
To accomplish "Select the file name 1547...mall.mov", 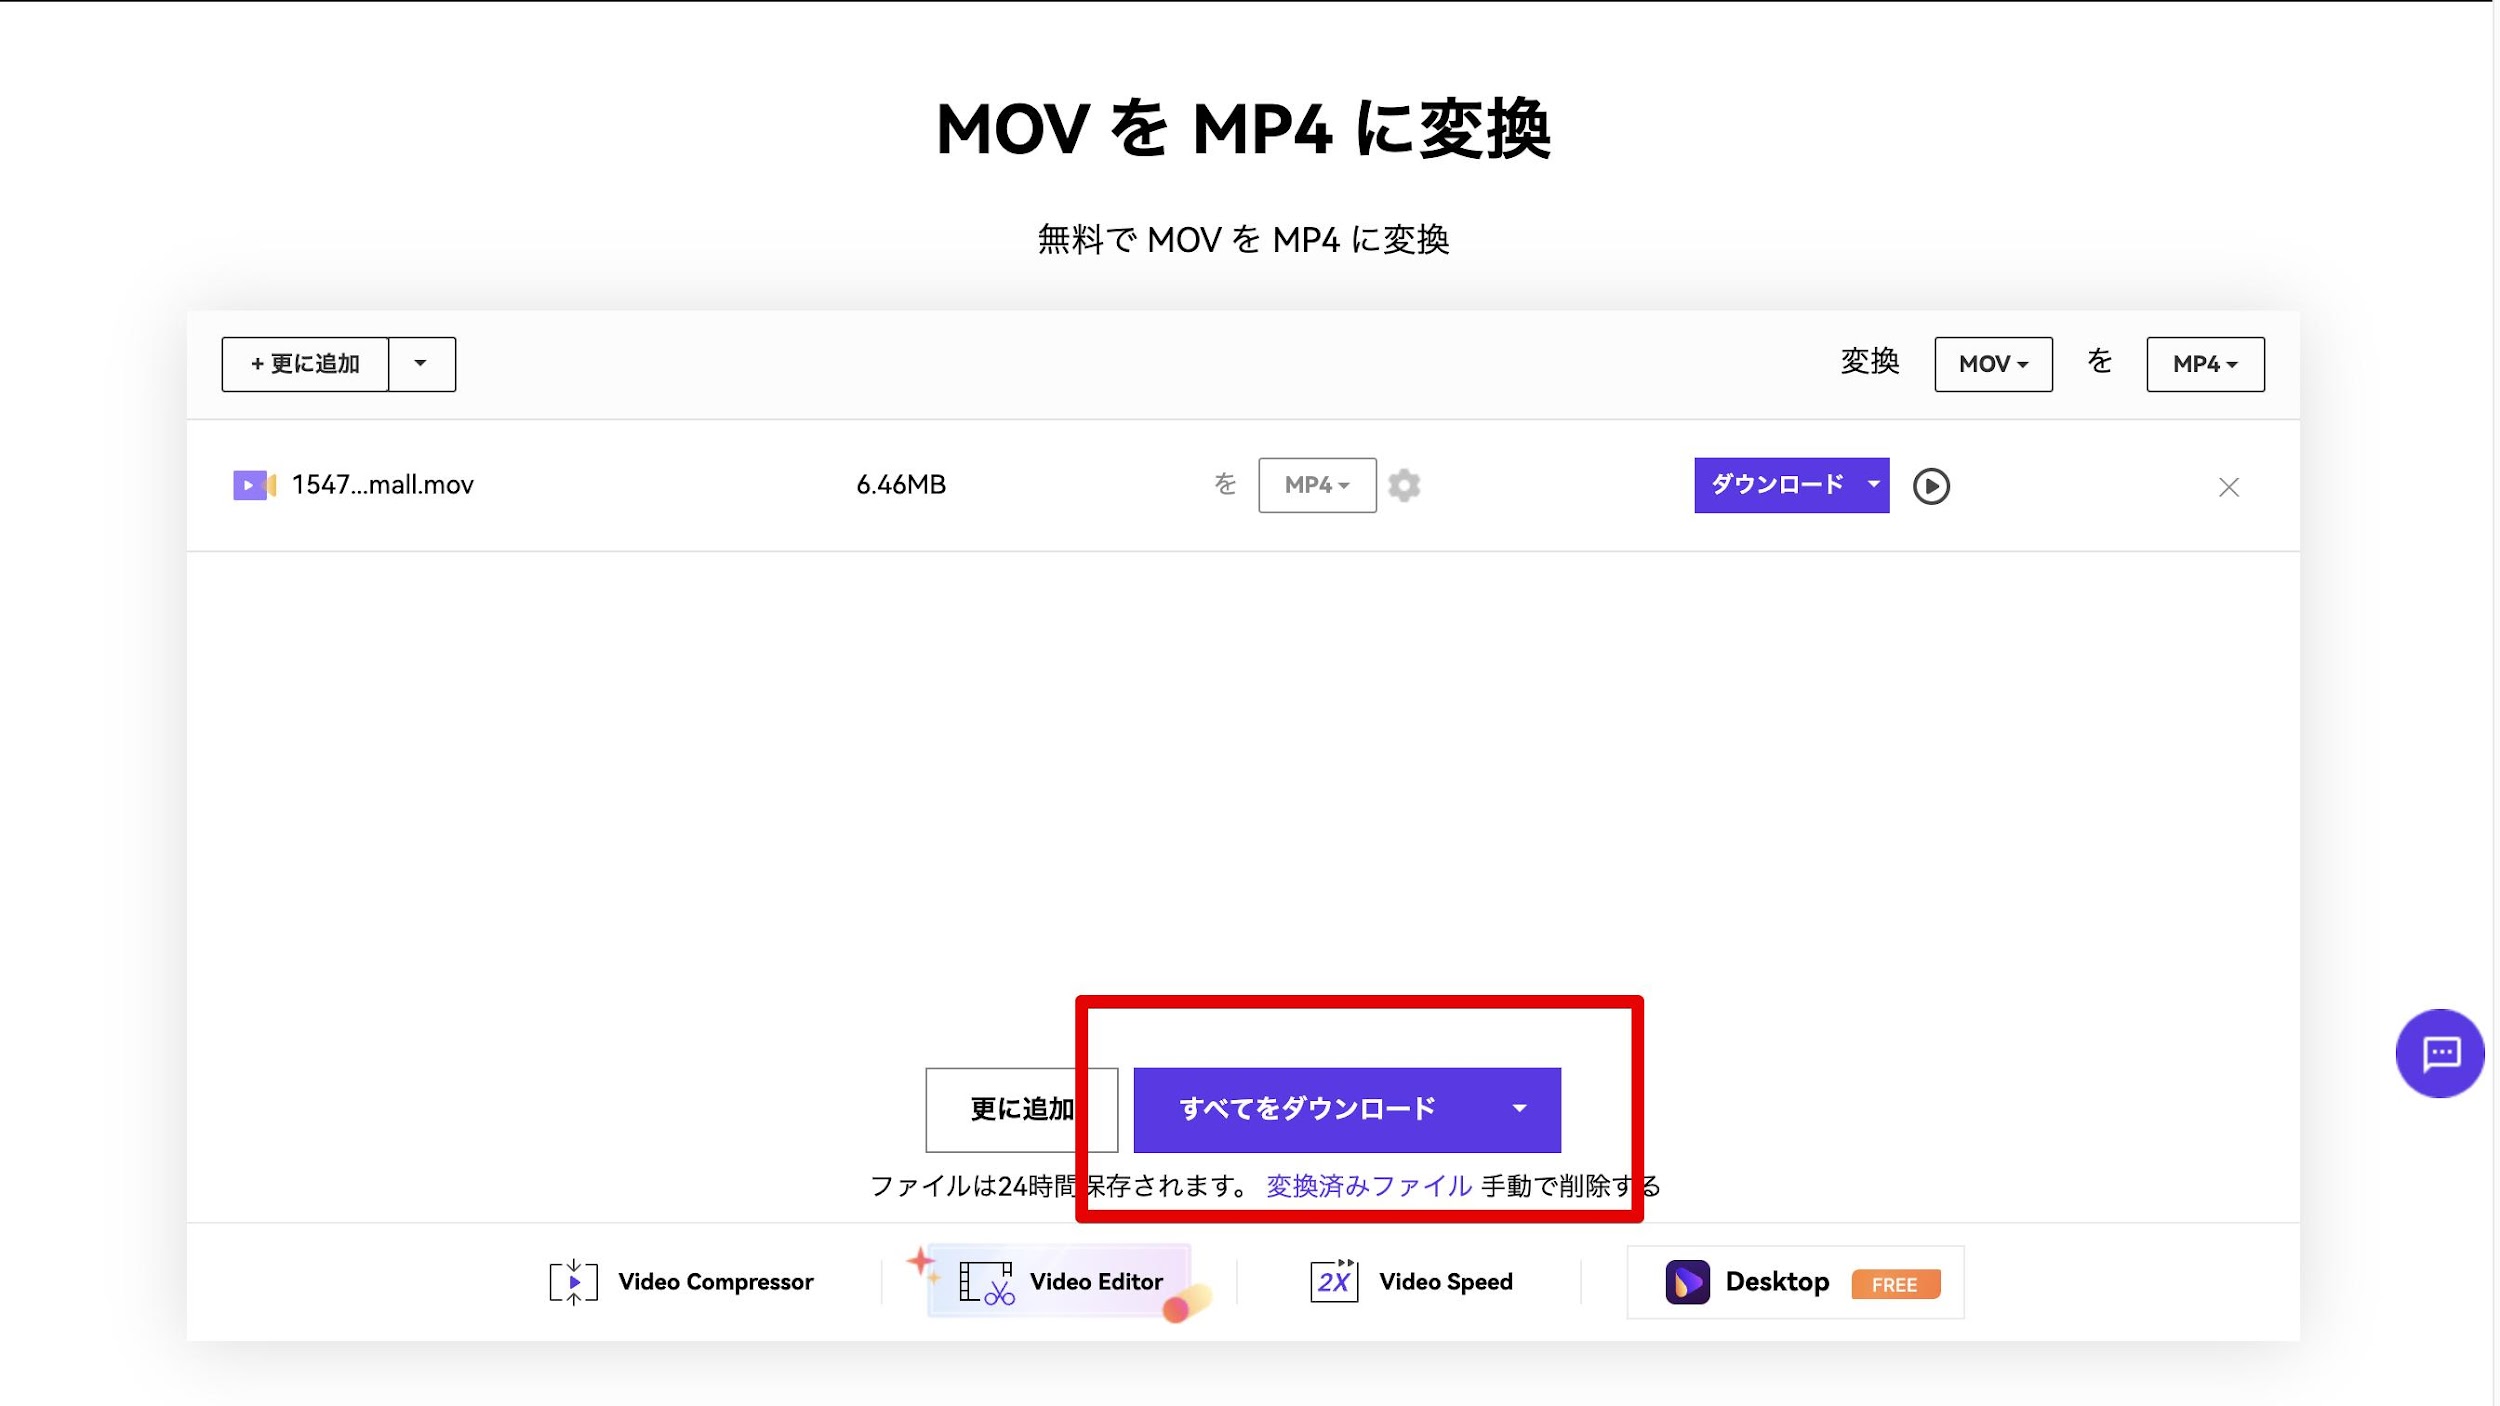I will pos(382,485).
